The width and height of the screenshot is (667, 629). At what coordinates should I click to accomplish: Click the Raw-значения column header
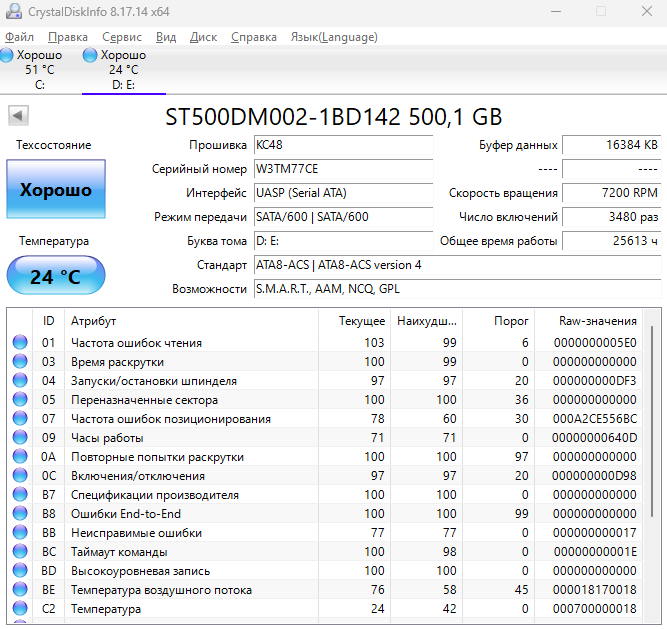(589, 321)
